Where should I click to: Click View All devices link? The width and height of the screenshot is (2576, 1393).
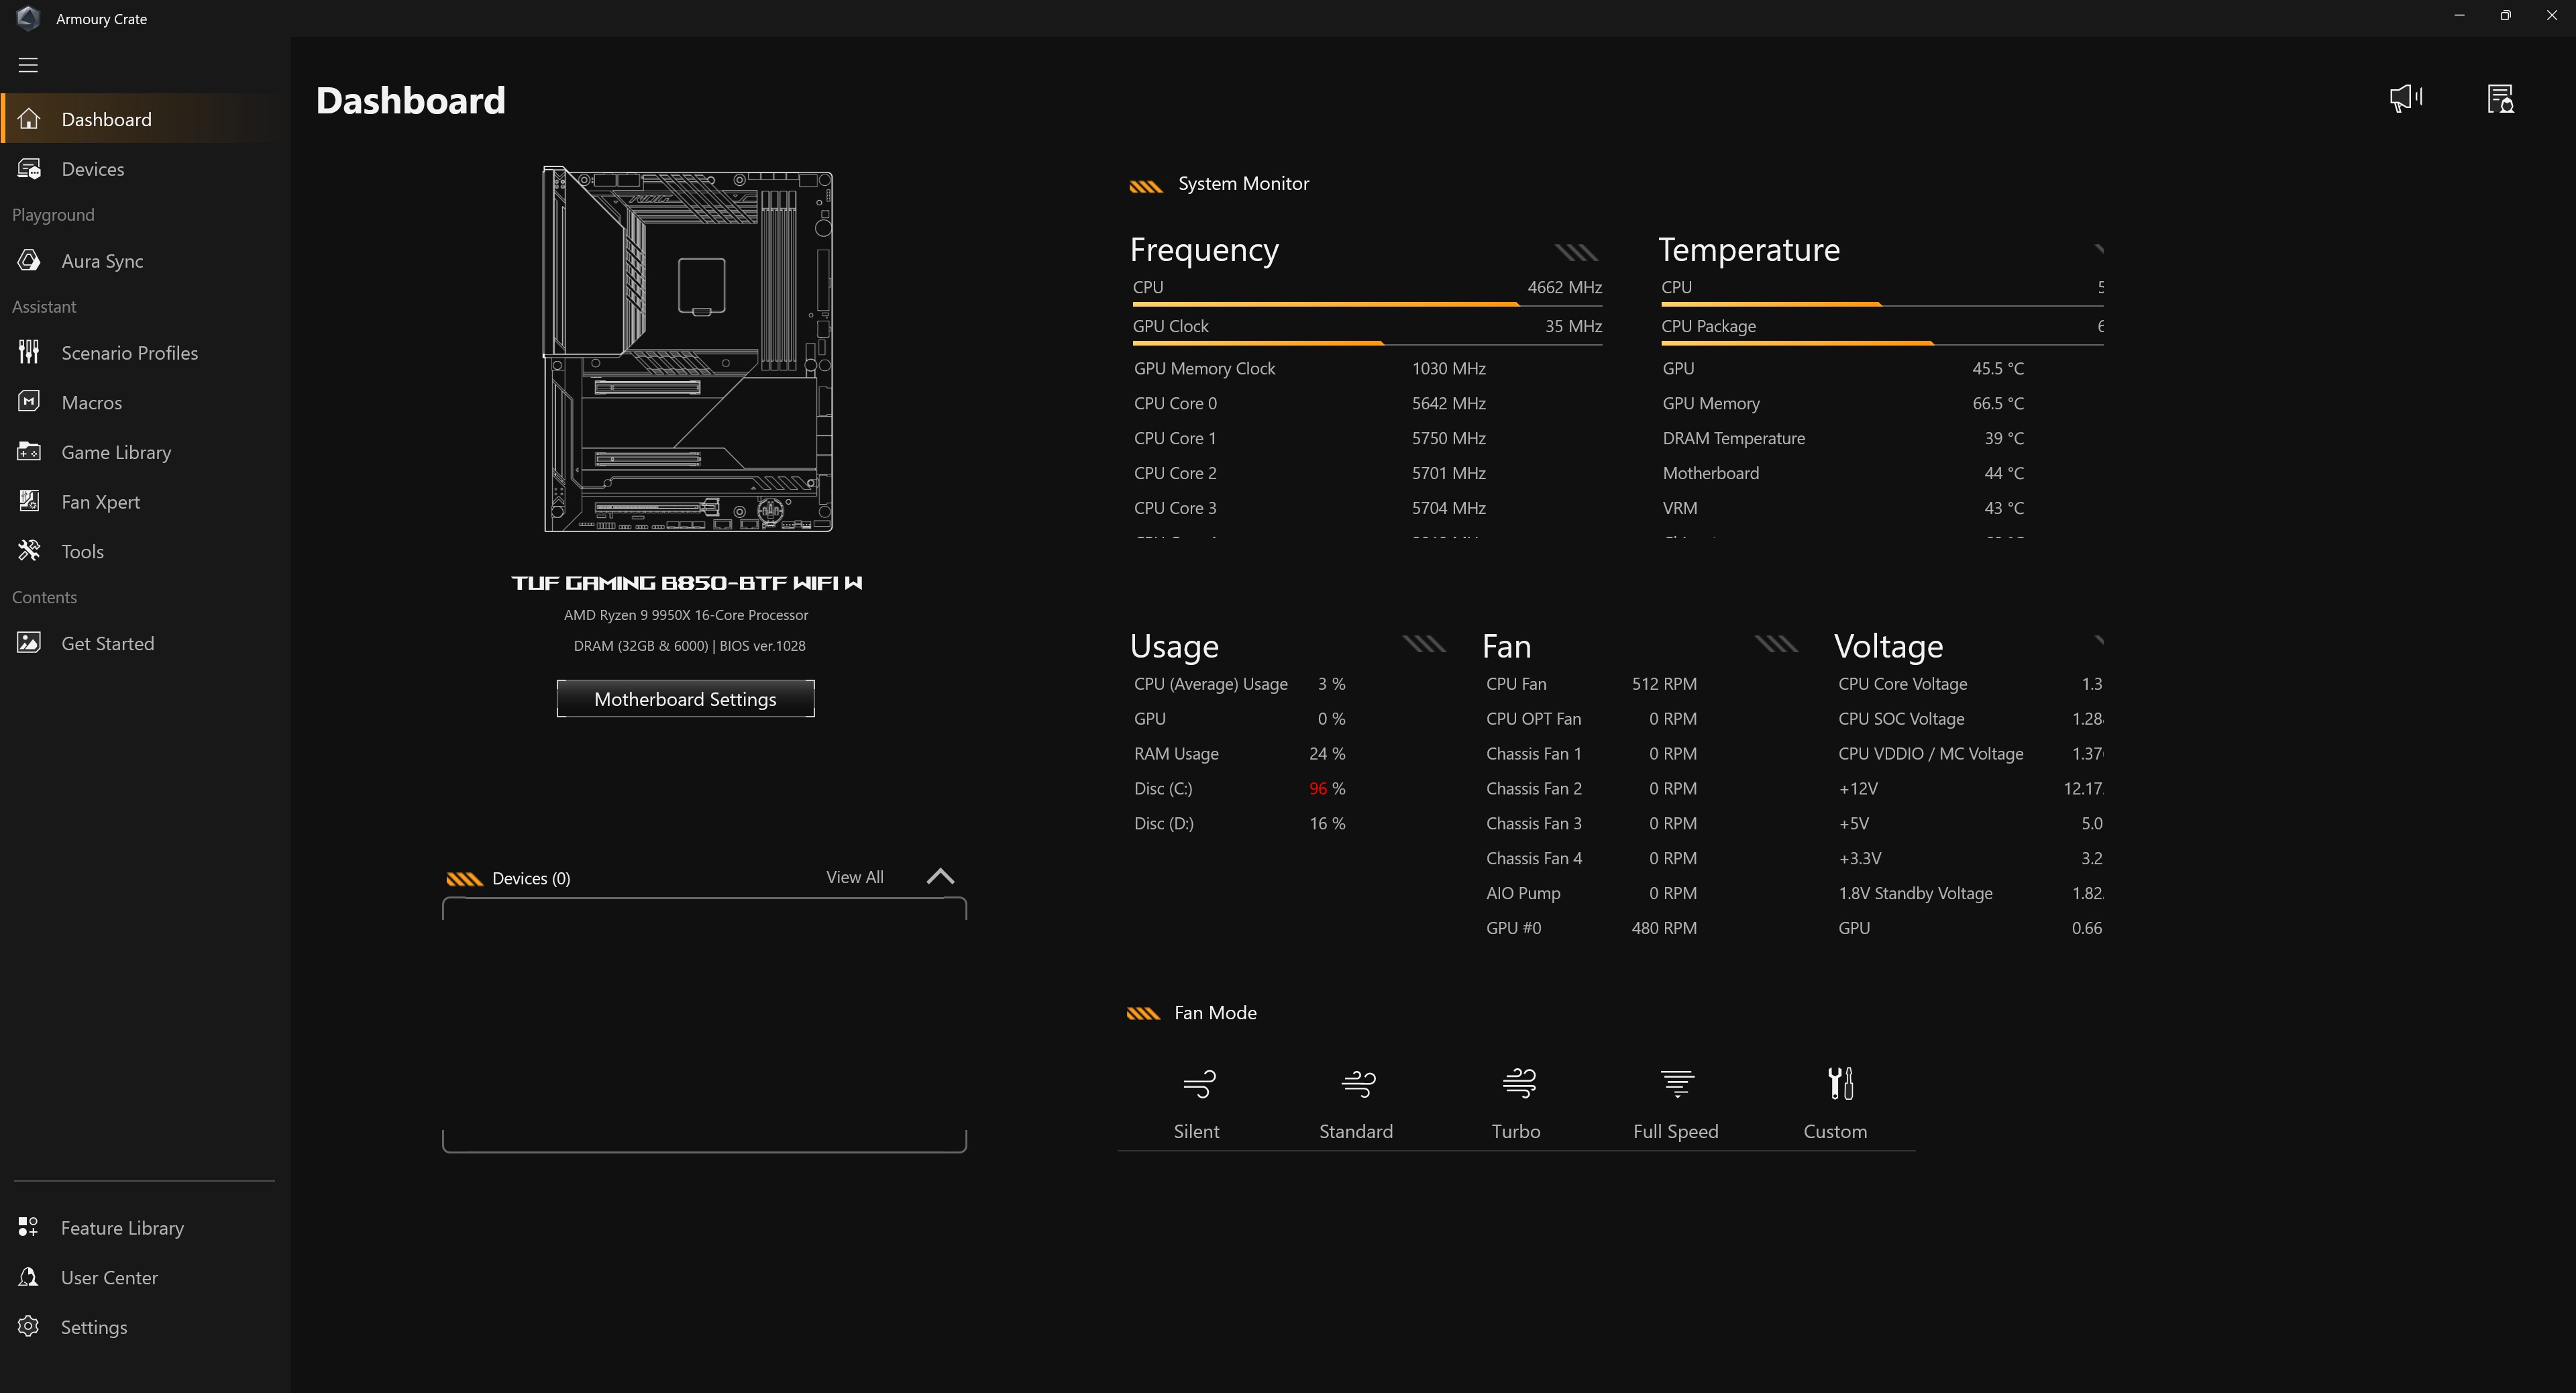pyautogui.click(x=854, y=877)
